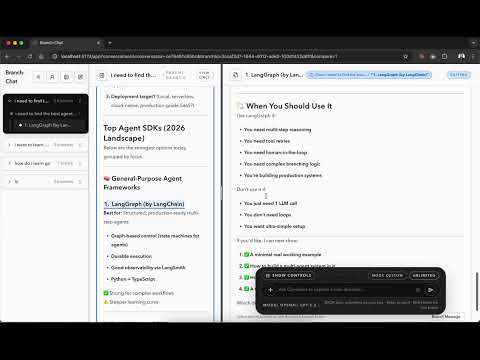Click the UNLIMITED pill in the composer
This screenshot has width=480, height=360.
[424, 276]
